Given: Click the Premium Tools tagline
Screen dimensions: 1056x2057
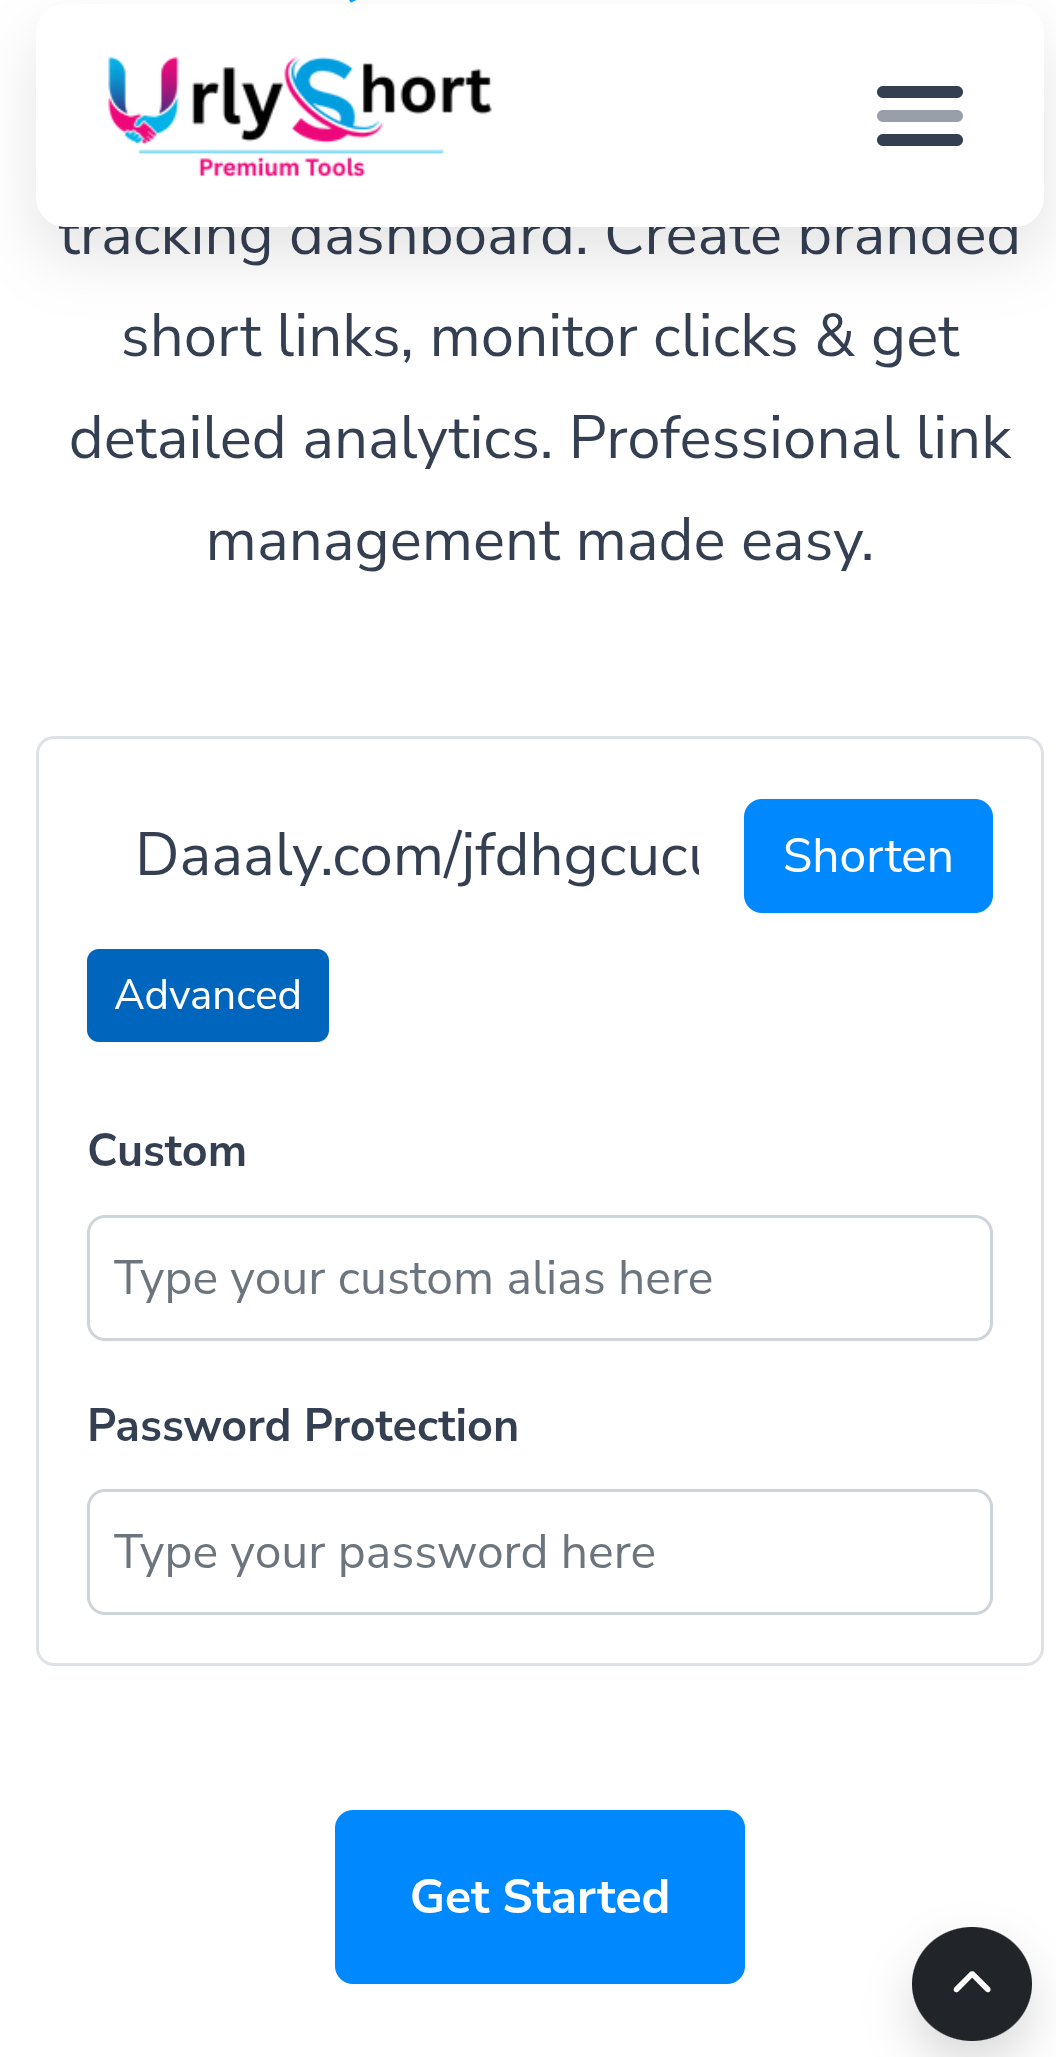Looking at the screenshot, I should tap(282, 168).
